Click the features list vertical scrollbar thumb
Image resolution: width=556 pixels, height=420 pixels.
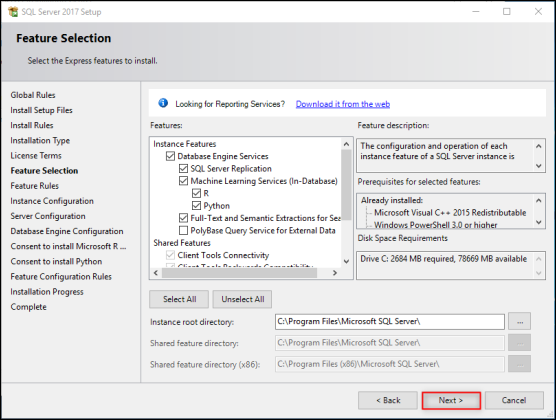[x=346, y=184]
